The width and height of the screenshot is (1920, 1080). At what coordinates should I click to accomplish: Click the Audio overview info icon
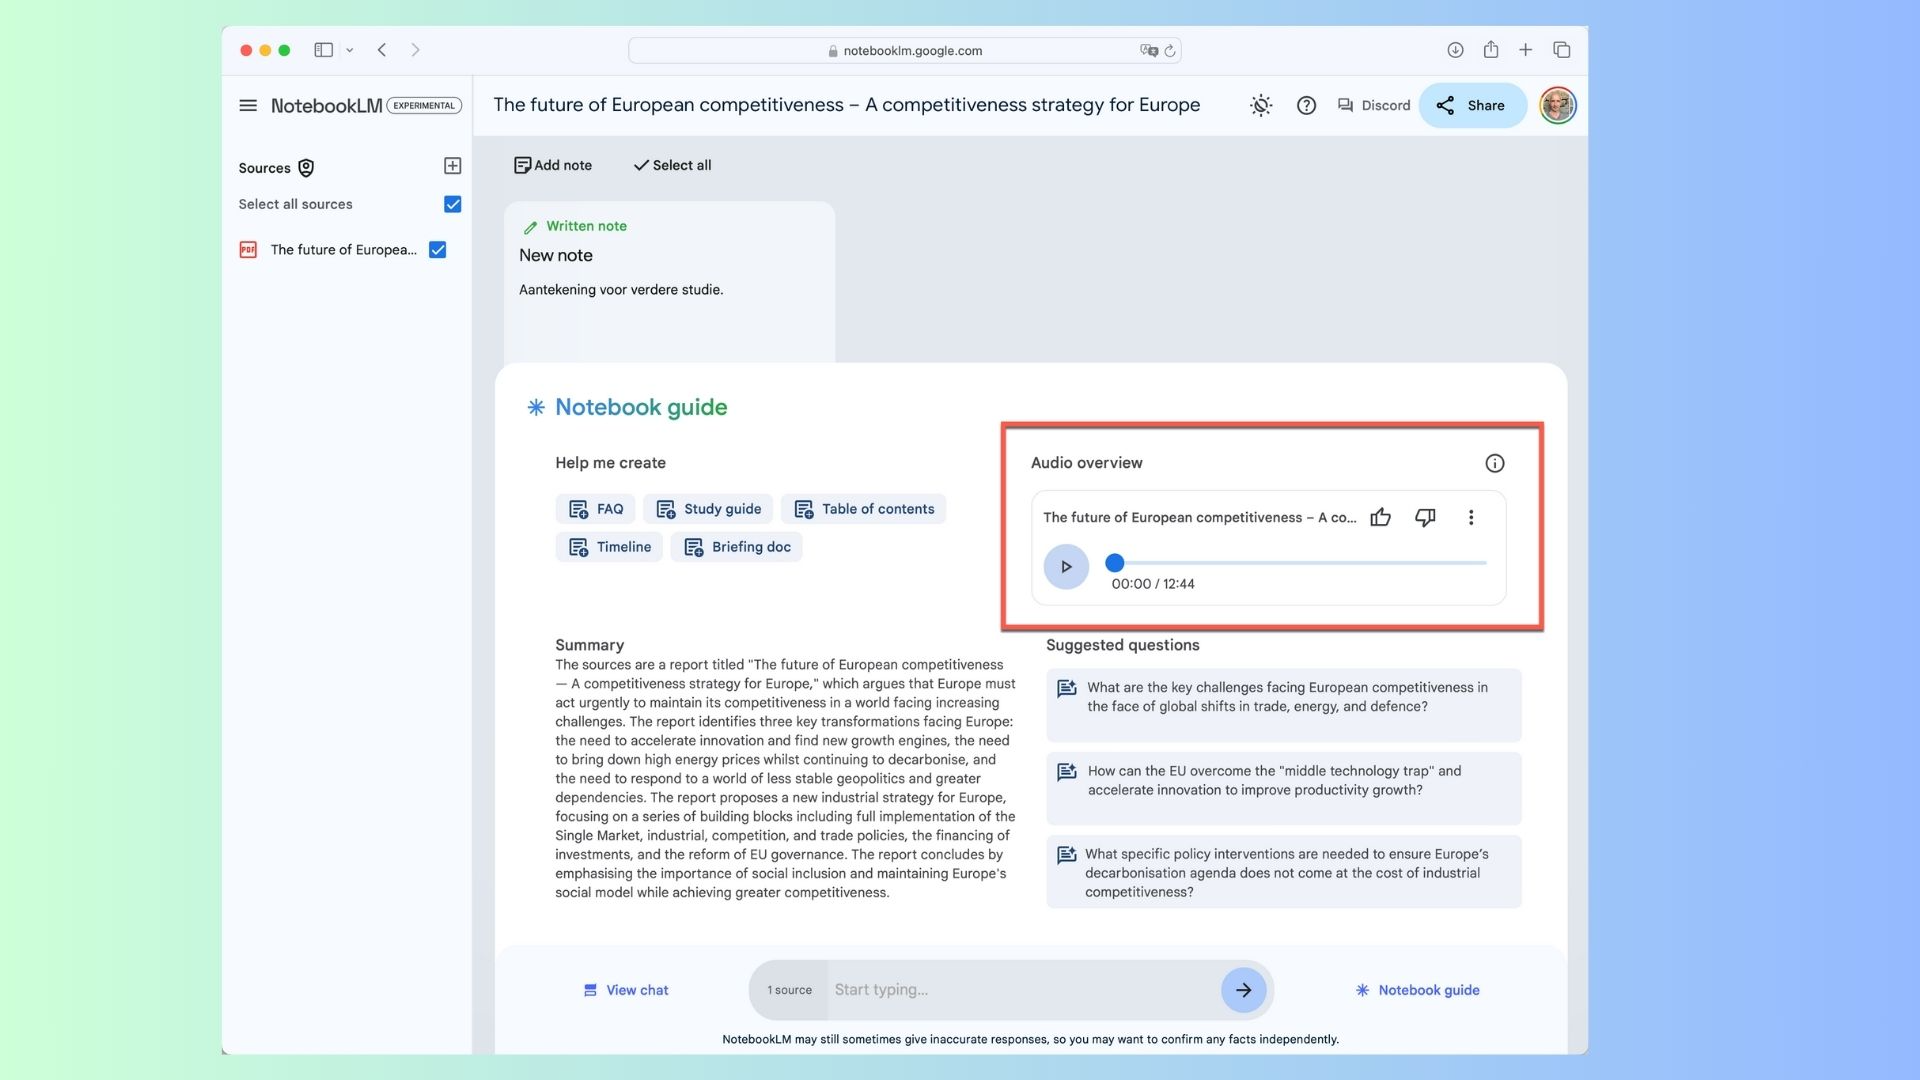pos(1494,464)
